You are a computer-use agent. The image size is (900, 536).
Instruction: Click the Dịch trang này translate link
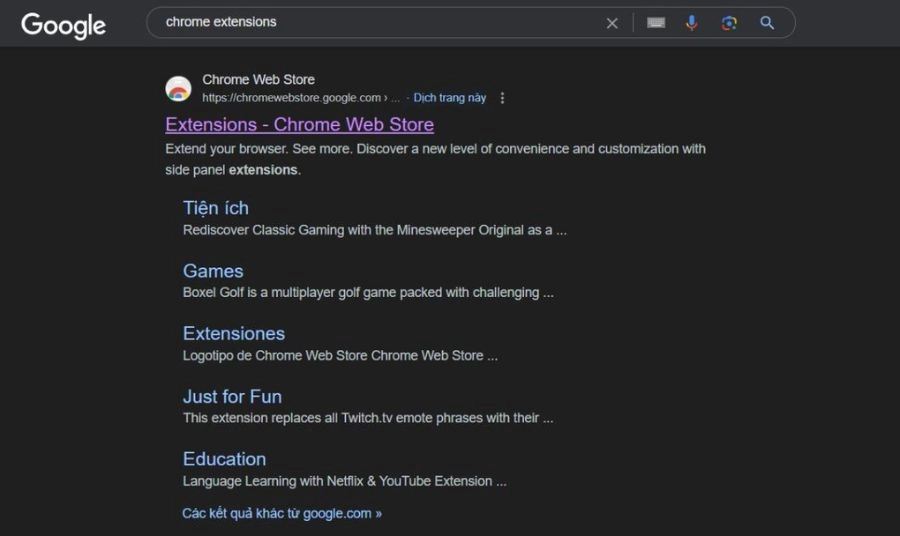coord(449,98)
